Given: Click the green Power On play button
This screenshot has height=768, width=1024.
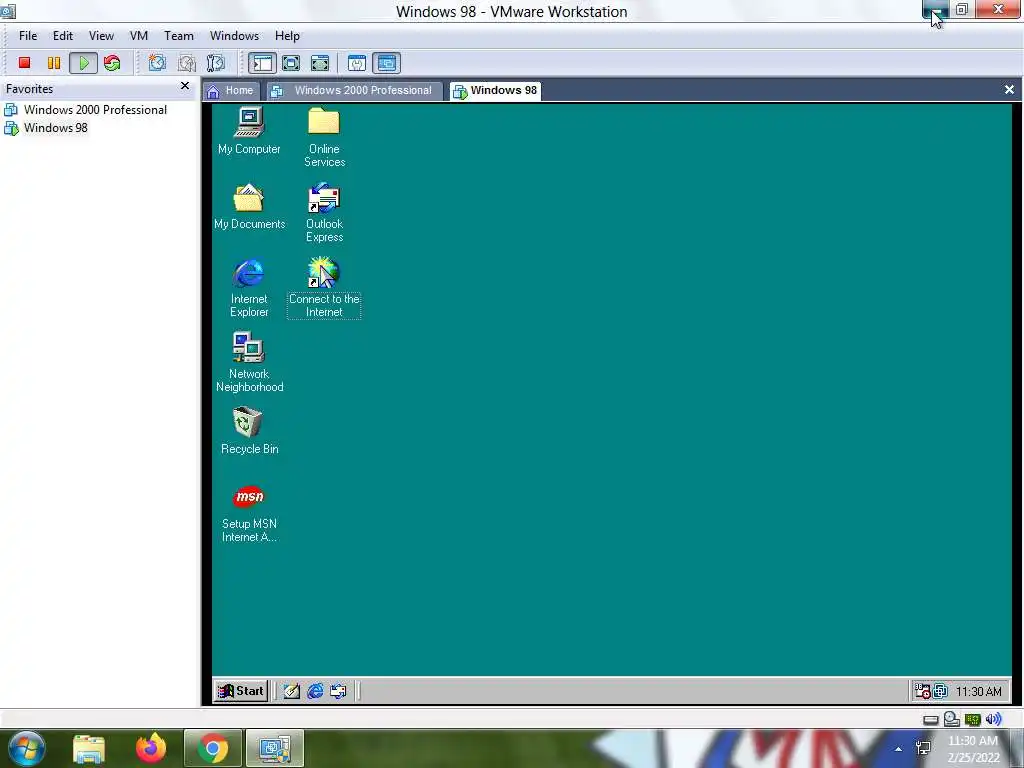Looking at the screenshot, I should pyautogui.click(x=84, y=63).
